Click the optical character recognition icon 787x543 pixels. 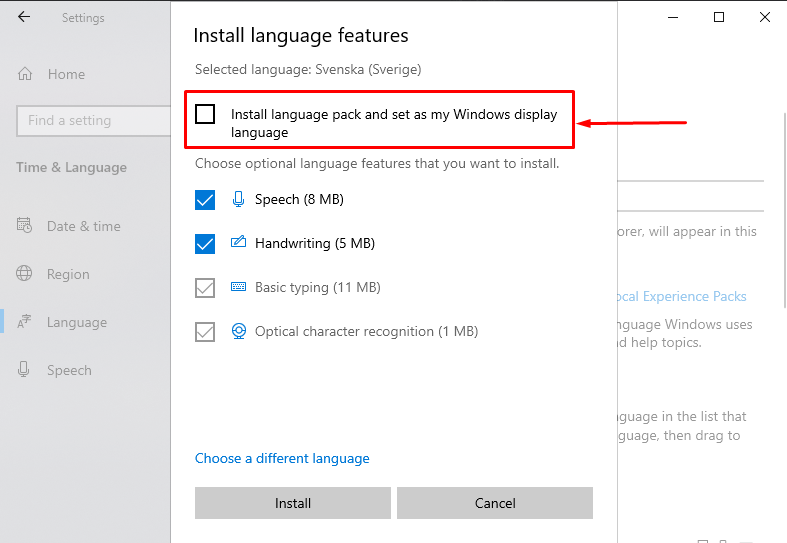point(239,331)
